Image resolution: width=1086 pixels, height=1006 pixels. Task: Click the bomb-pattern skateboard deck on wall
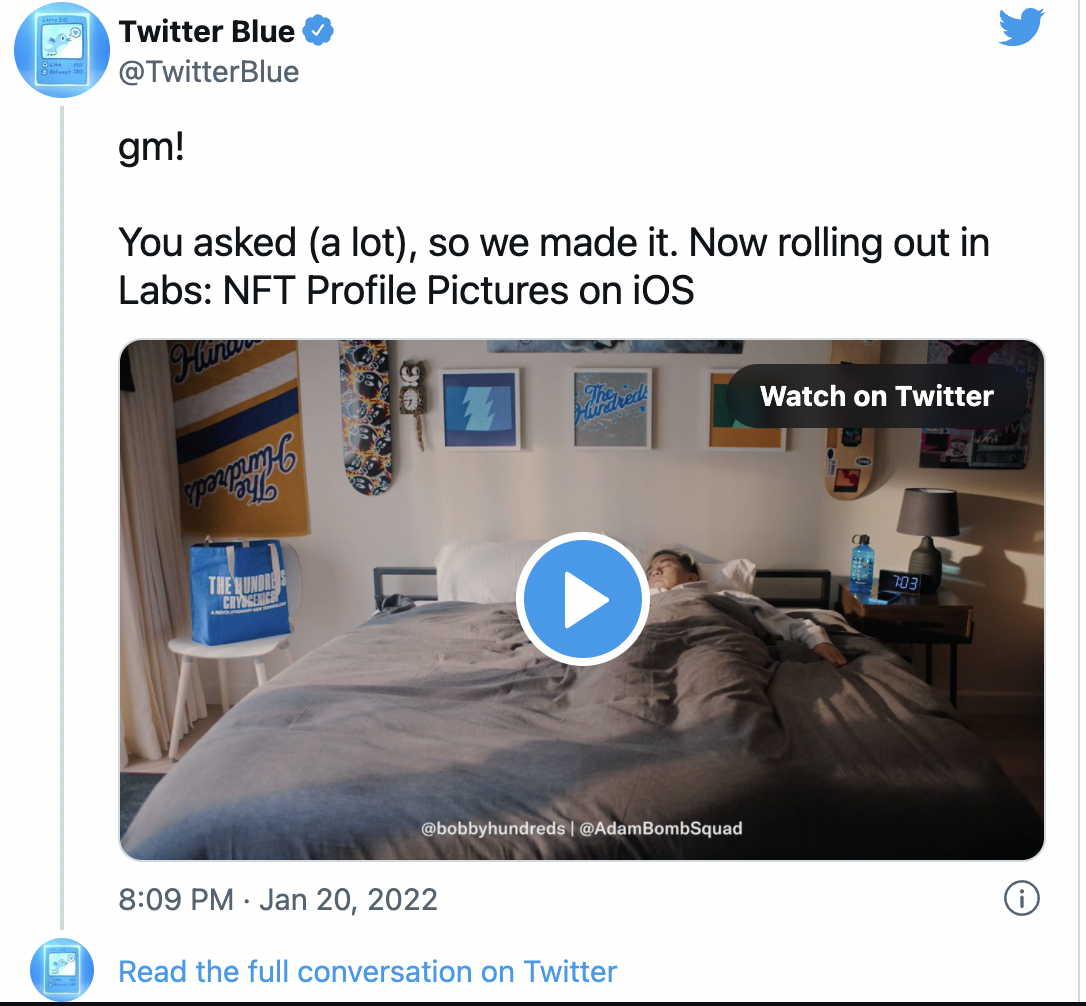pos(366,416)
